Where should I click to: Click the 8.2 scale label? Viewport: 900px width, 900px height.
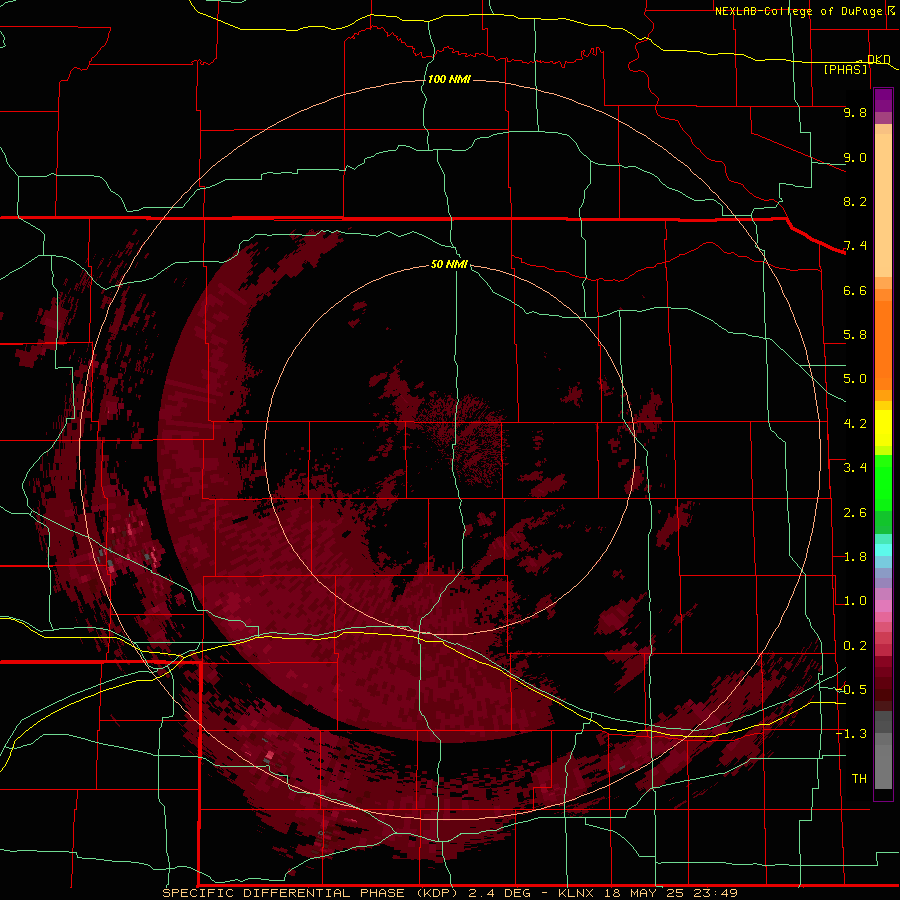pyautogui.click(x=855, y=201)
